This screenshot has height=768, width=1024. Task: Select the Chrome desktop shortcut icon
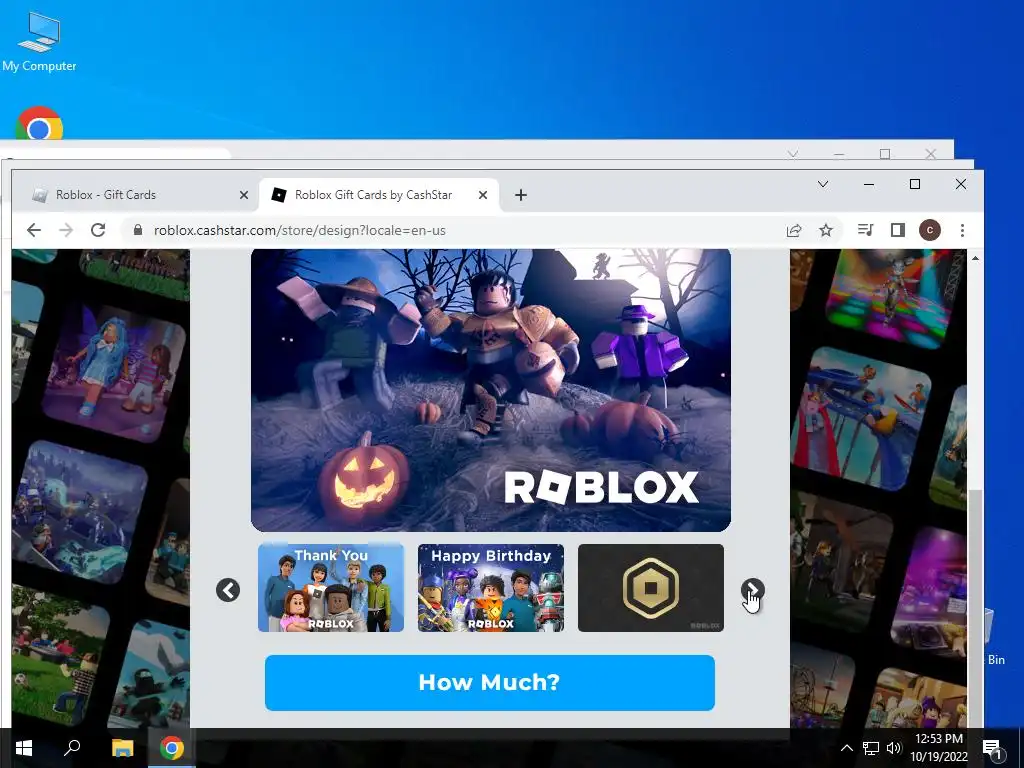39,123
